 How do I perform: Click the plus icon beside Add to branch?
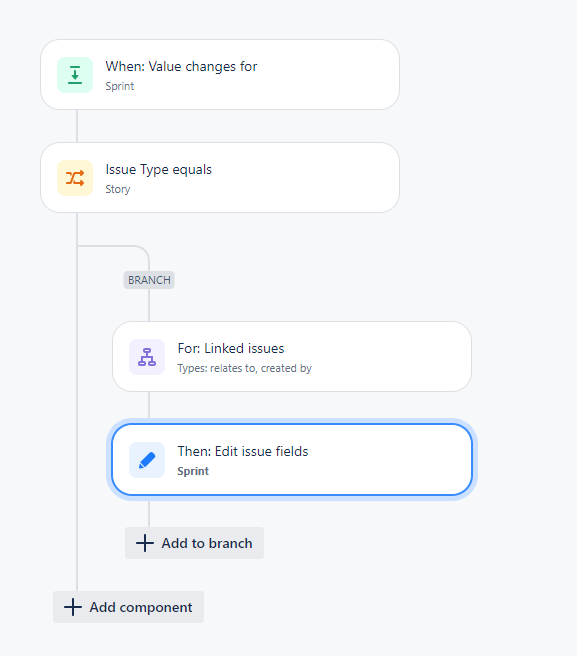click(145, 543)
